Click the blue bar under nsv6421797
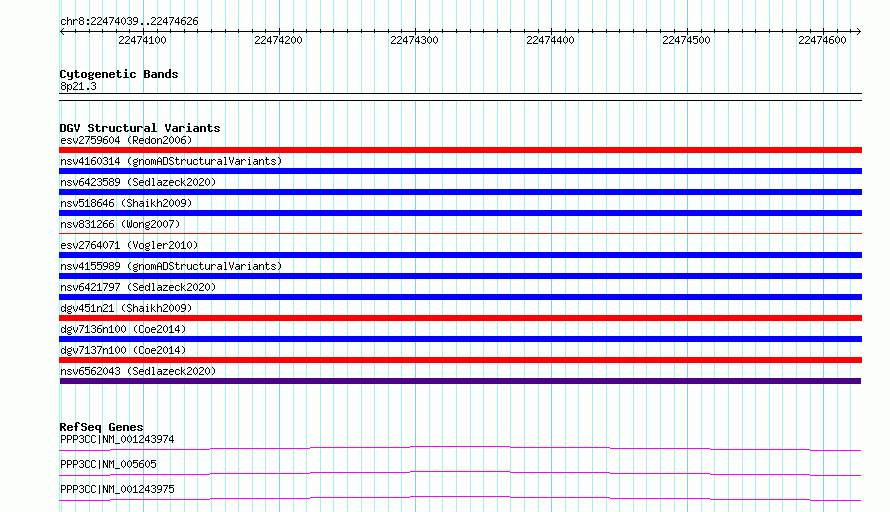 click(x=460, y=297)
